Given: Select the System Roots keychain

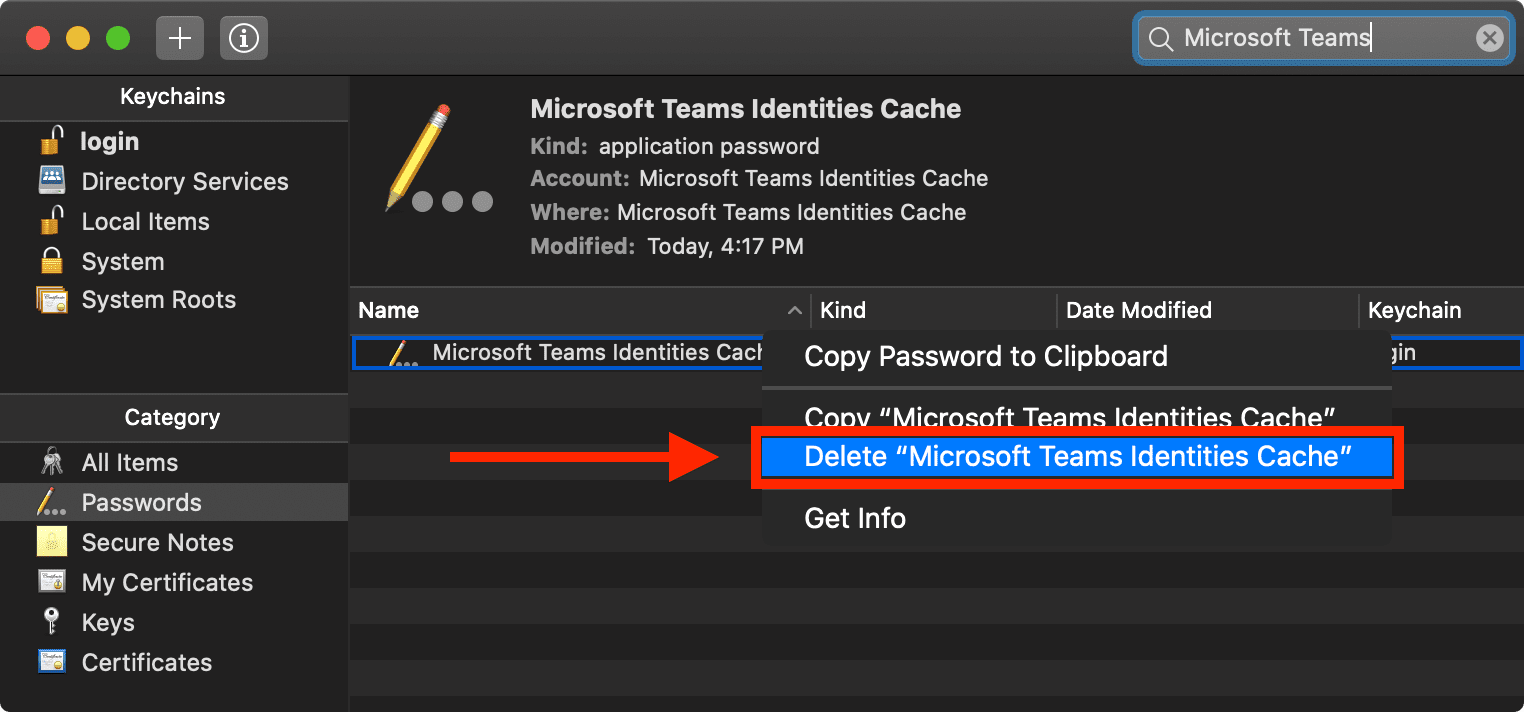Looking at the screenshot, I should pos(158,300).
